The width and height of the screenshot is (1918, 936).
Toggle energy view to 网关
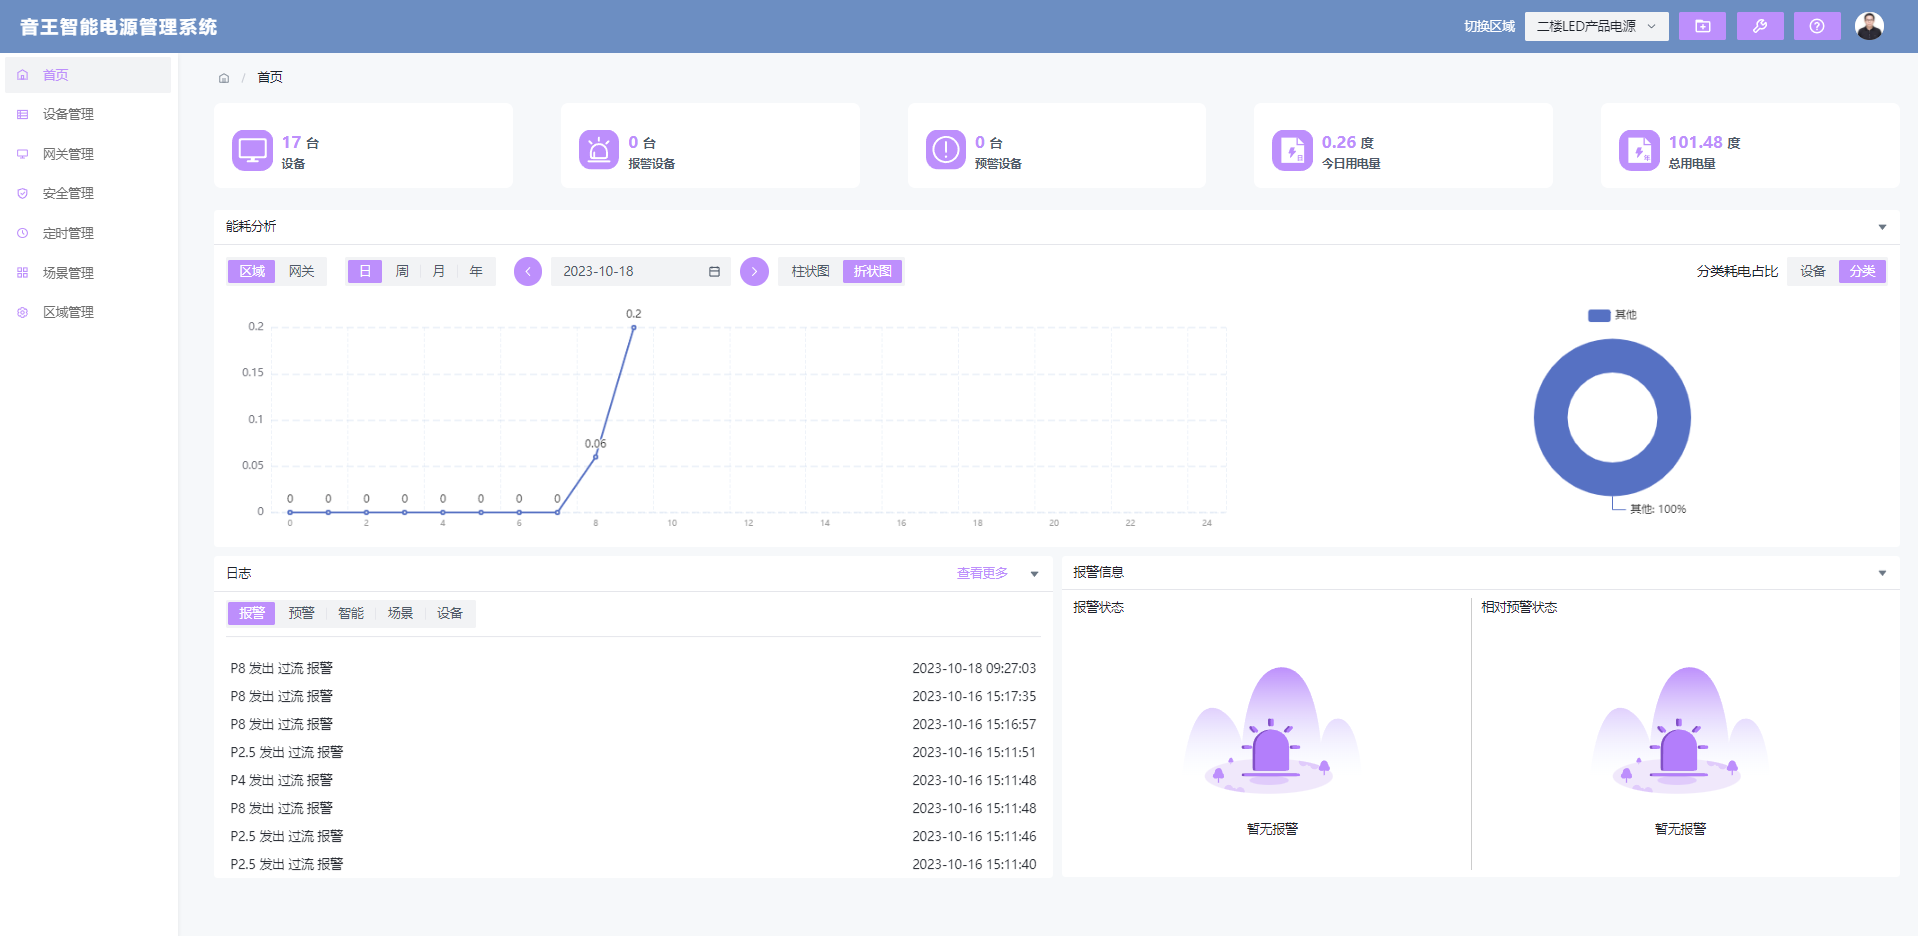[301, 272]
